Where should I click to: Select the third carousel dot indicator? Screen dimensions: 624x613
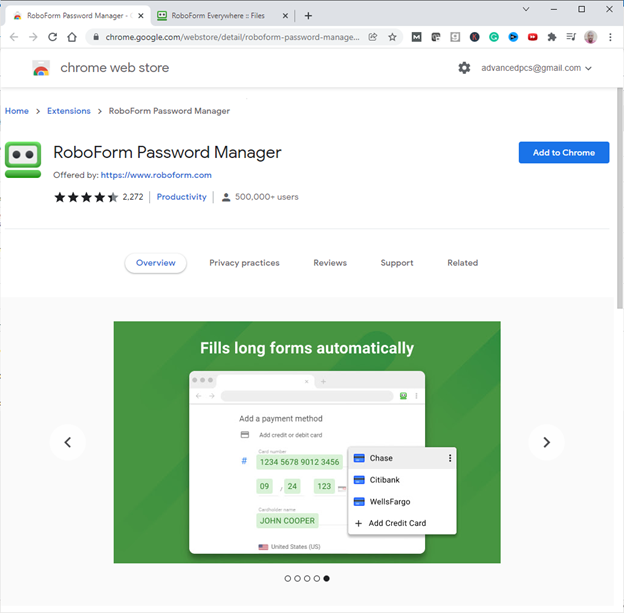[x=307, y=578]
